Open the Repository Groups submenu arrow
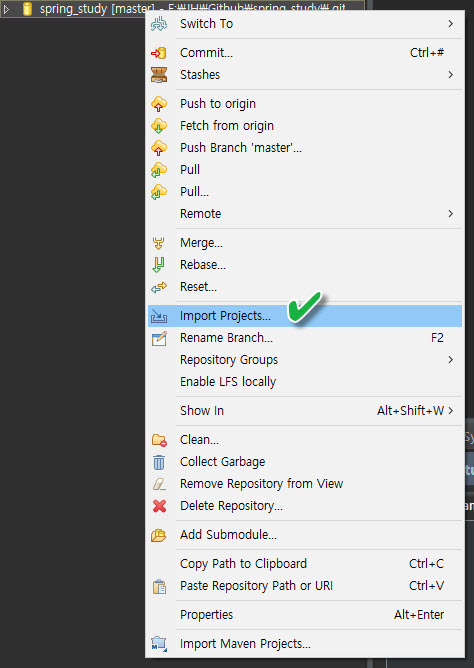474x668 pixels. tap(451, 360)
